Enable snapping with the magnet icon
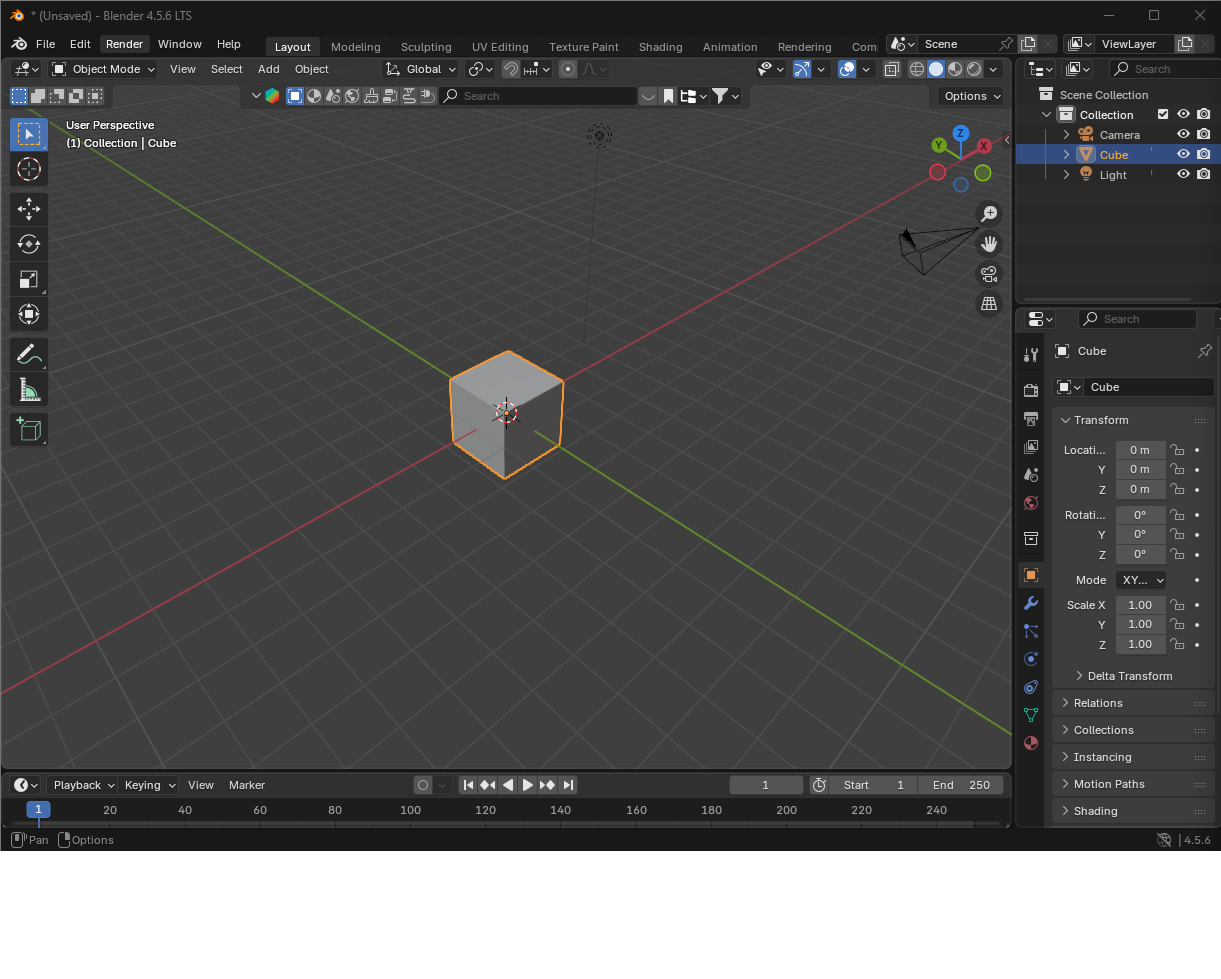The width and height of the screenshot is (1221, 979). coord(510,69)
